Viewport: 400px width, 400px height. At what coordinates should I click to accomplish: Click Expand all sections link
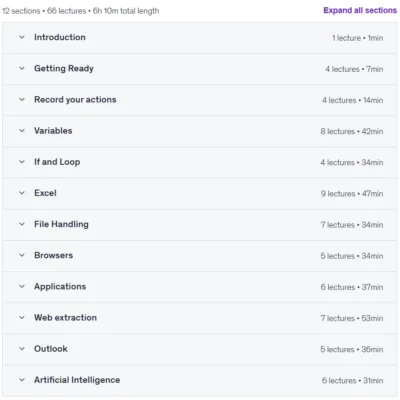360,10
